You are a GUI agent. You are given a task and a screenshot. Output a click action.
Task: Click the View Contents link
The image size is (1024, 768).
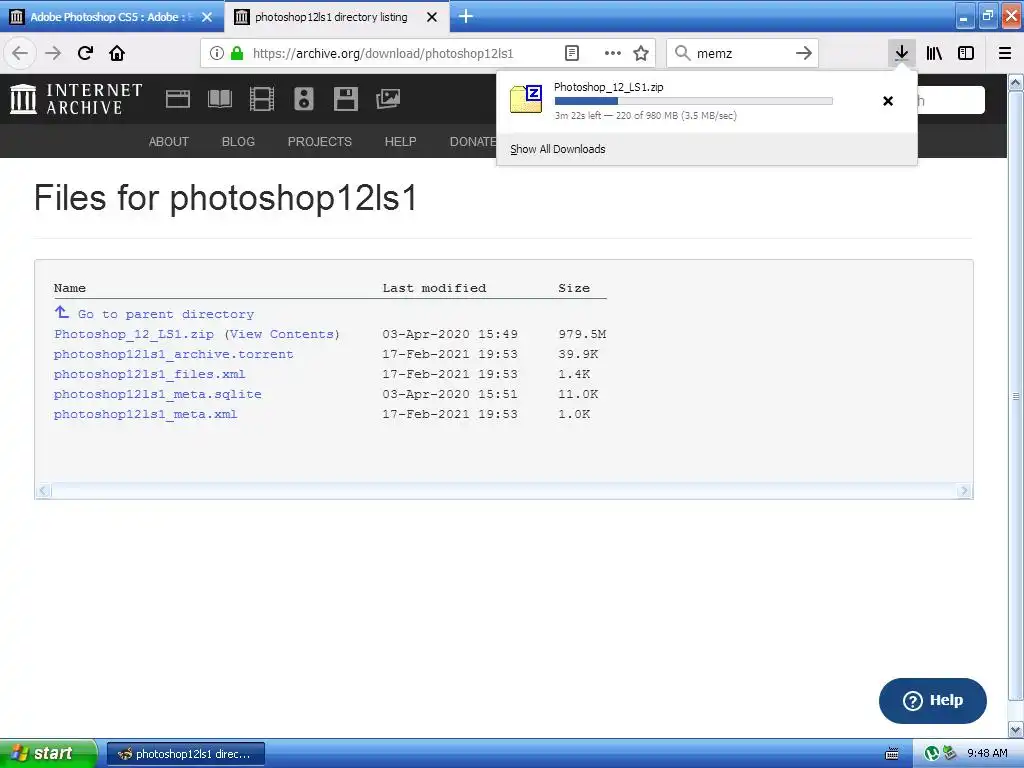tap(282, 334)
